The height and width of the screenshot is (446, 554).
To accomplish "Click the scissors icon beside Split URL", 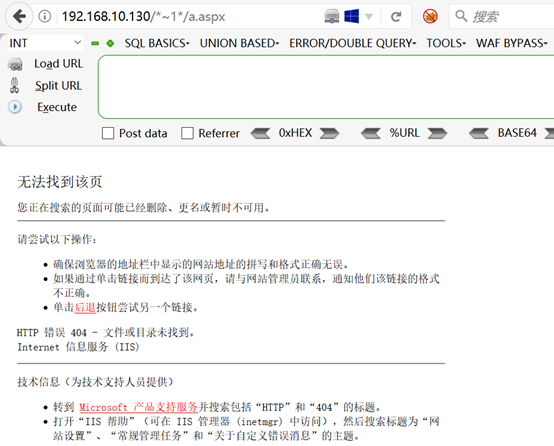I will point(14,85).
